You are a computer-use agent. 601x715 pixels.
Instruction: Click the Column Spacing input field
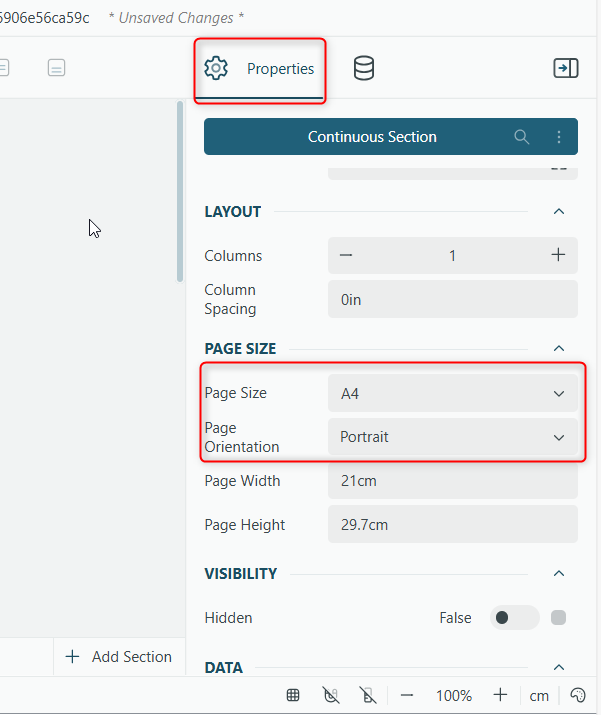click(452, 299)
